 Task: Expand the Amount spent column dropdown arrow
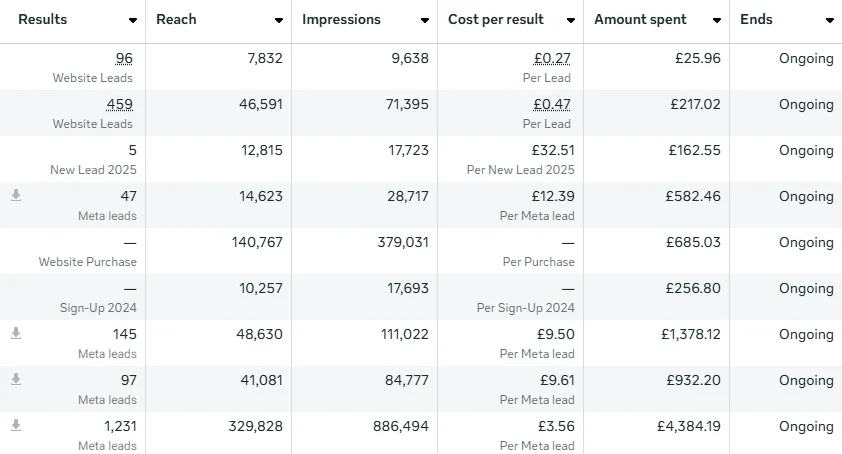(x=717, y=21)
